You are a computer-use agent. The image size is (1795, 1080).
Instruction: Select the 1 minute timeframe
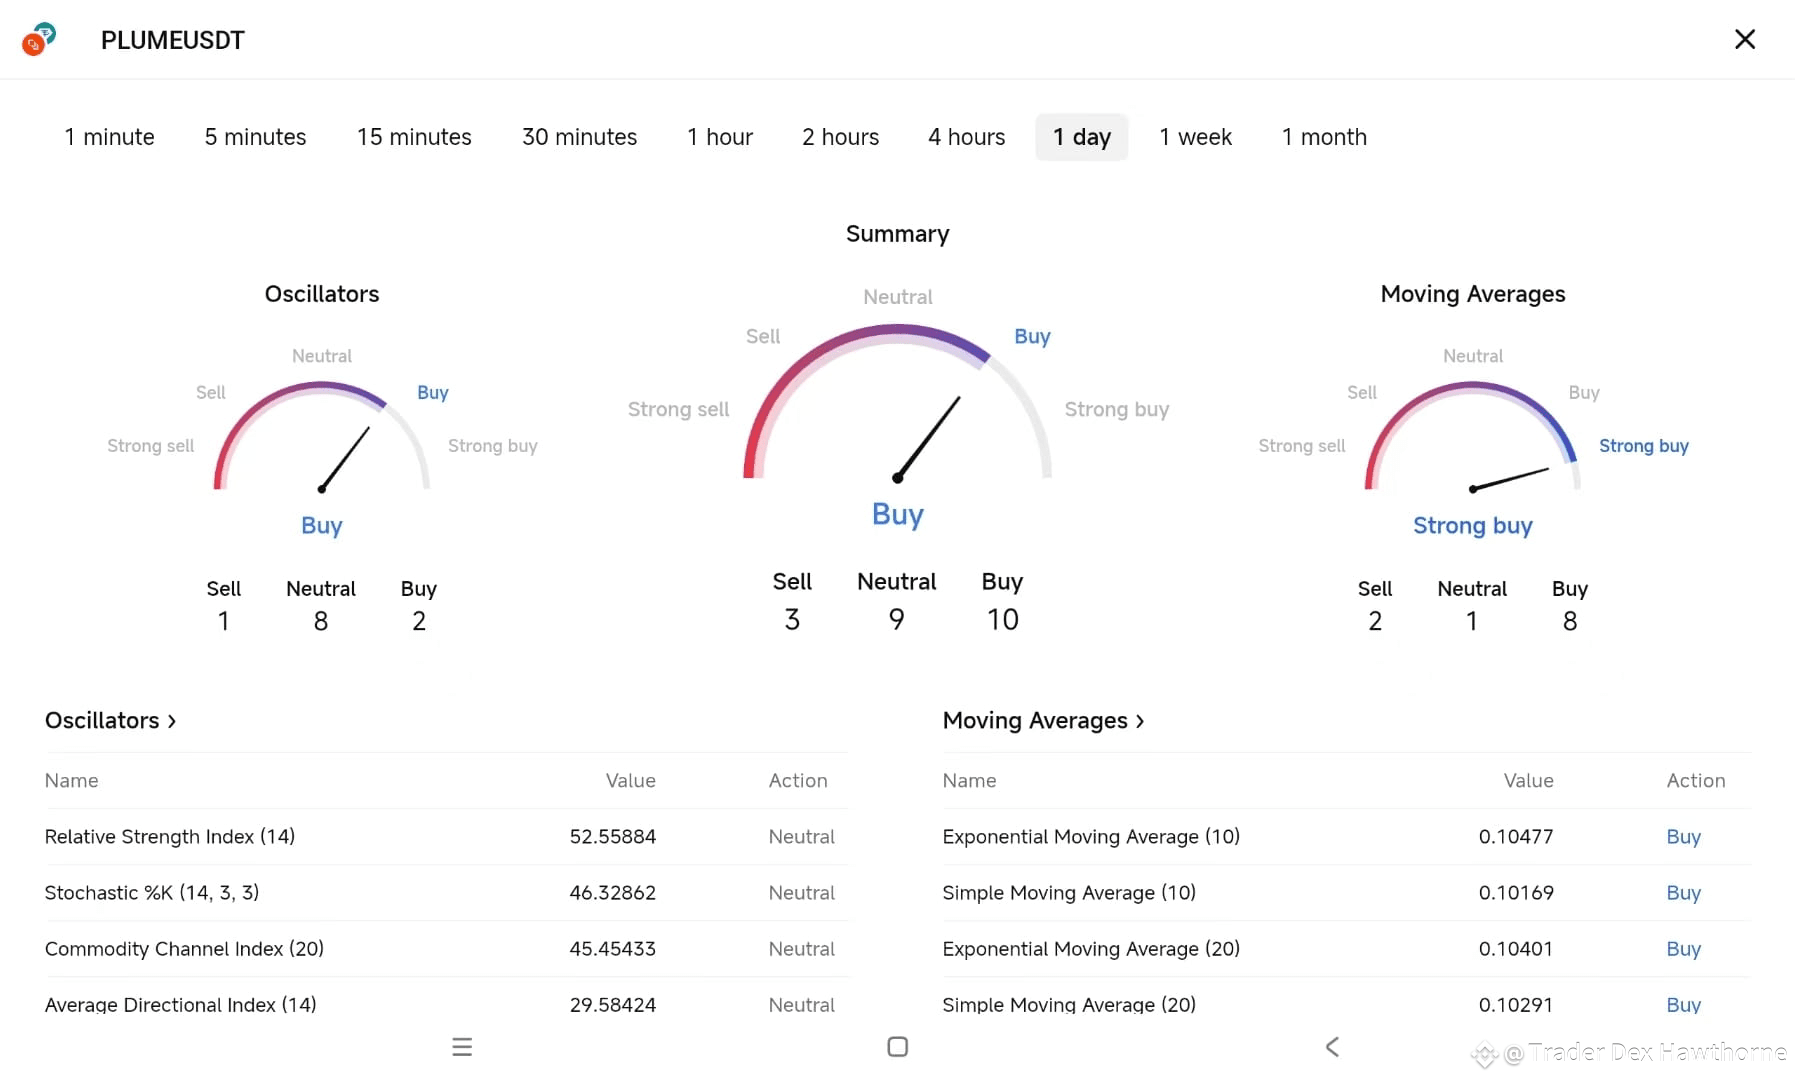[x=109, y=137]
